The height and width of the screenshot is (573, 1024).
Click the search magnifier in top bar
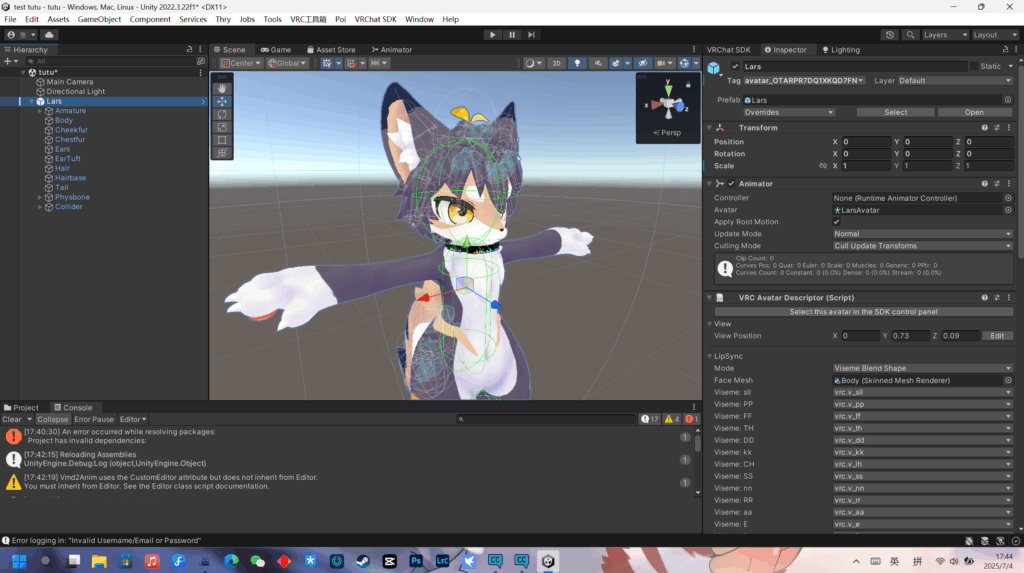coord(910,35)
